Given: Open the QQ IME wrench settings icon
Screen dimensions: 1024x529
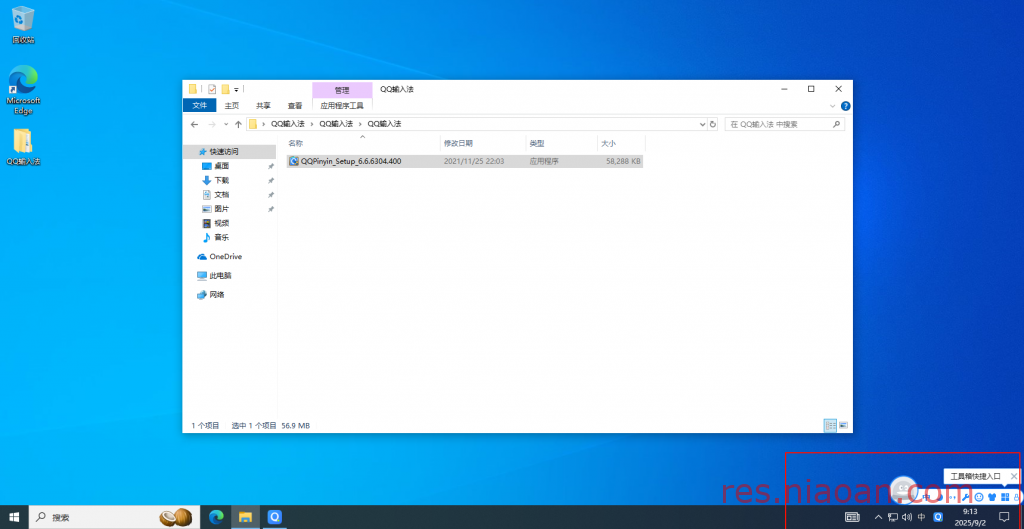Looking at the screenshot, I should coord(965,497).
